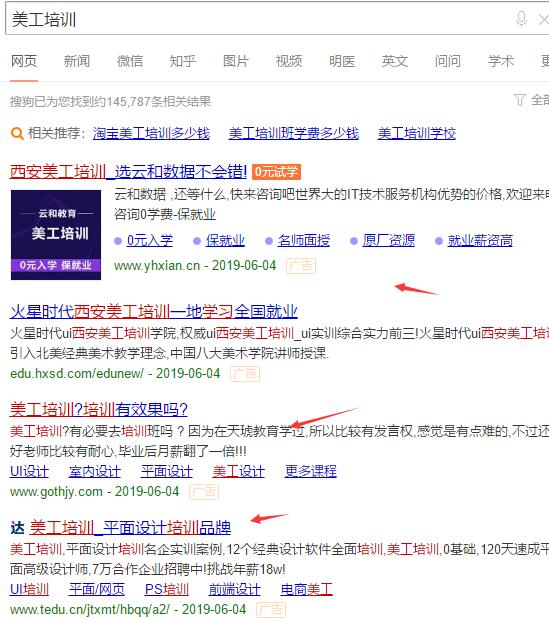Click the 名师面授 sub-link
The width and height of the screenshot is (549, 619).
click(304, 240)
